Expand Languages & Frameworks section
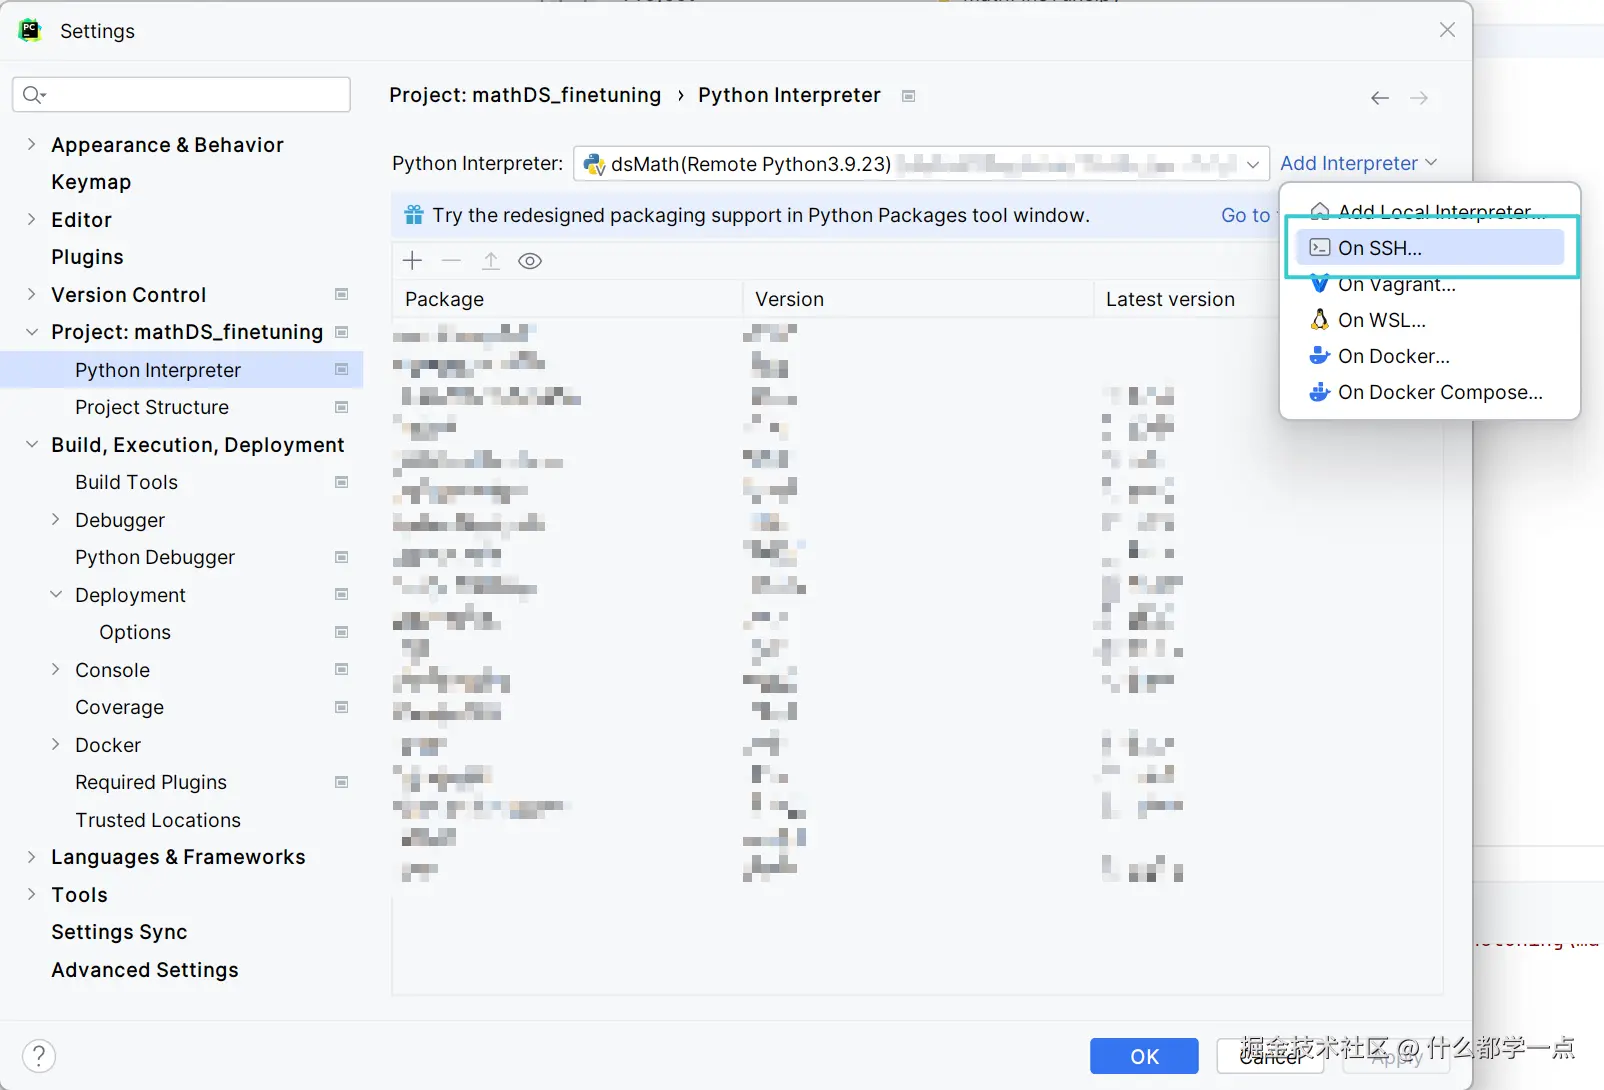This screenshot has width=1604, height=1090. click(31, 857)
